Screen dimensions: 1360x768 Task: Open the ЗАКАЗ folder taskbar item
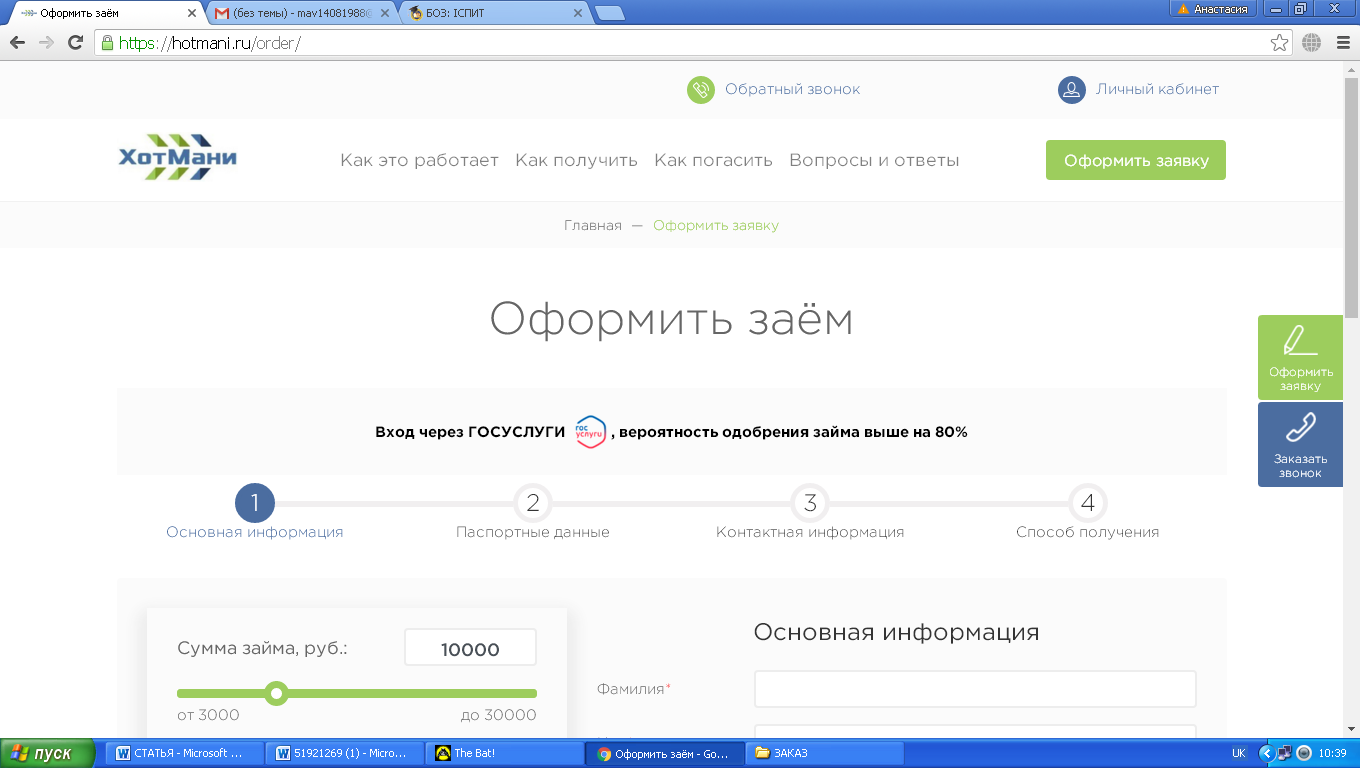(x=826, y=754)
